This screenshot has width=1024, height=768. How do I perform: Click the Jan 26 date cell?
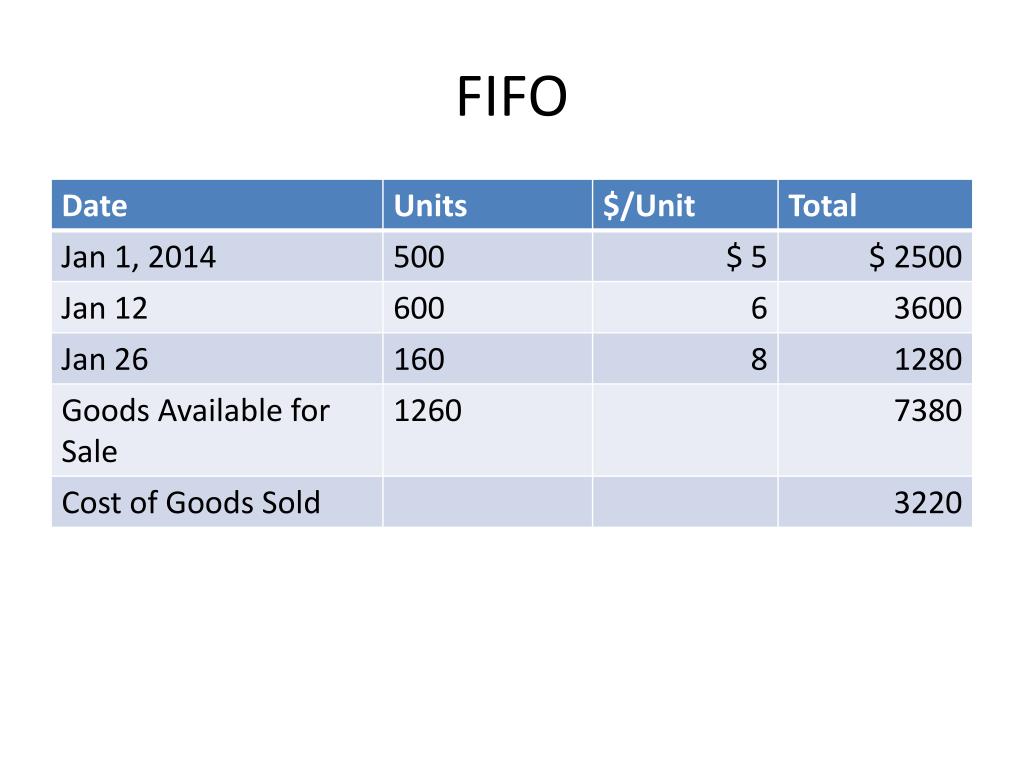click(x=104, y=359)
